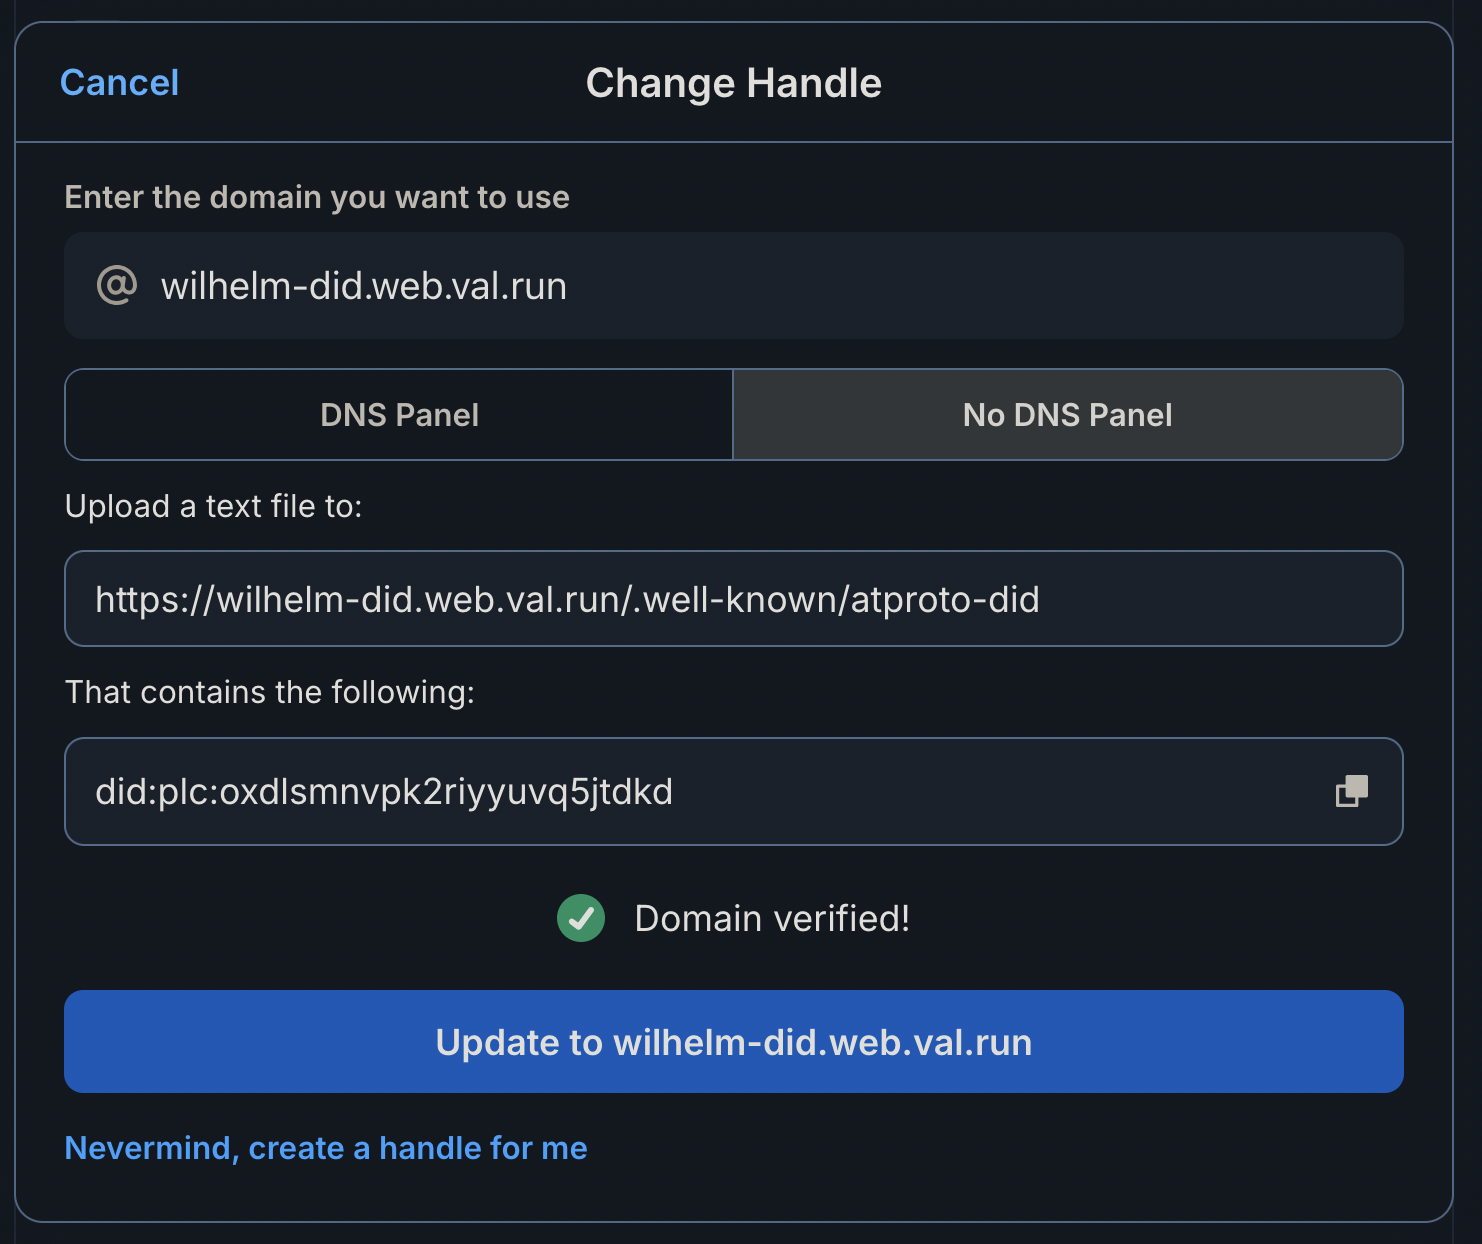1482x1244 pixels.
Task: Click the Update to wilhelm-did.web.val.run button
Action: point(733,1042)
